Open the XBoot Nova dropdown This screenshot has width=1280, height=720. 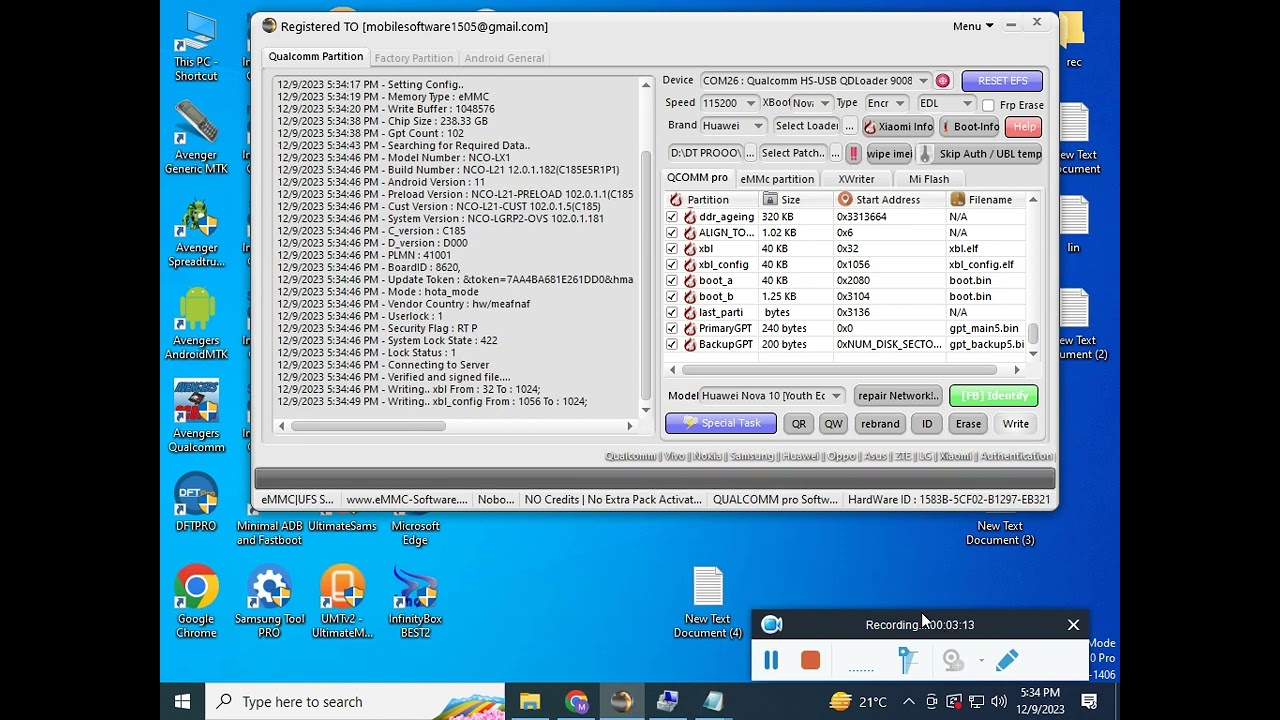pyautogui.click(x=811, y=103)
